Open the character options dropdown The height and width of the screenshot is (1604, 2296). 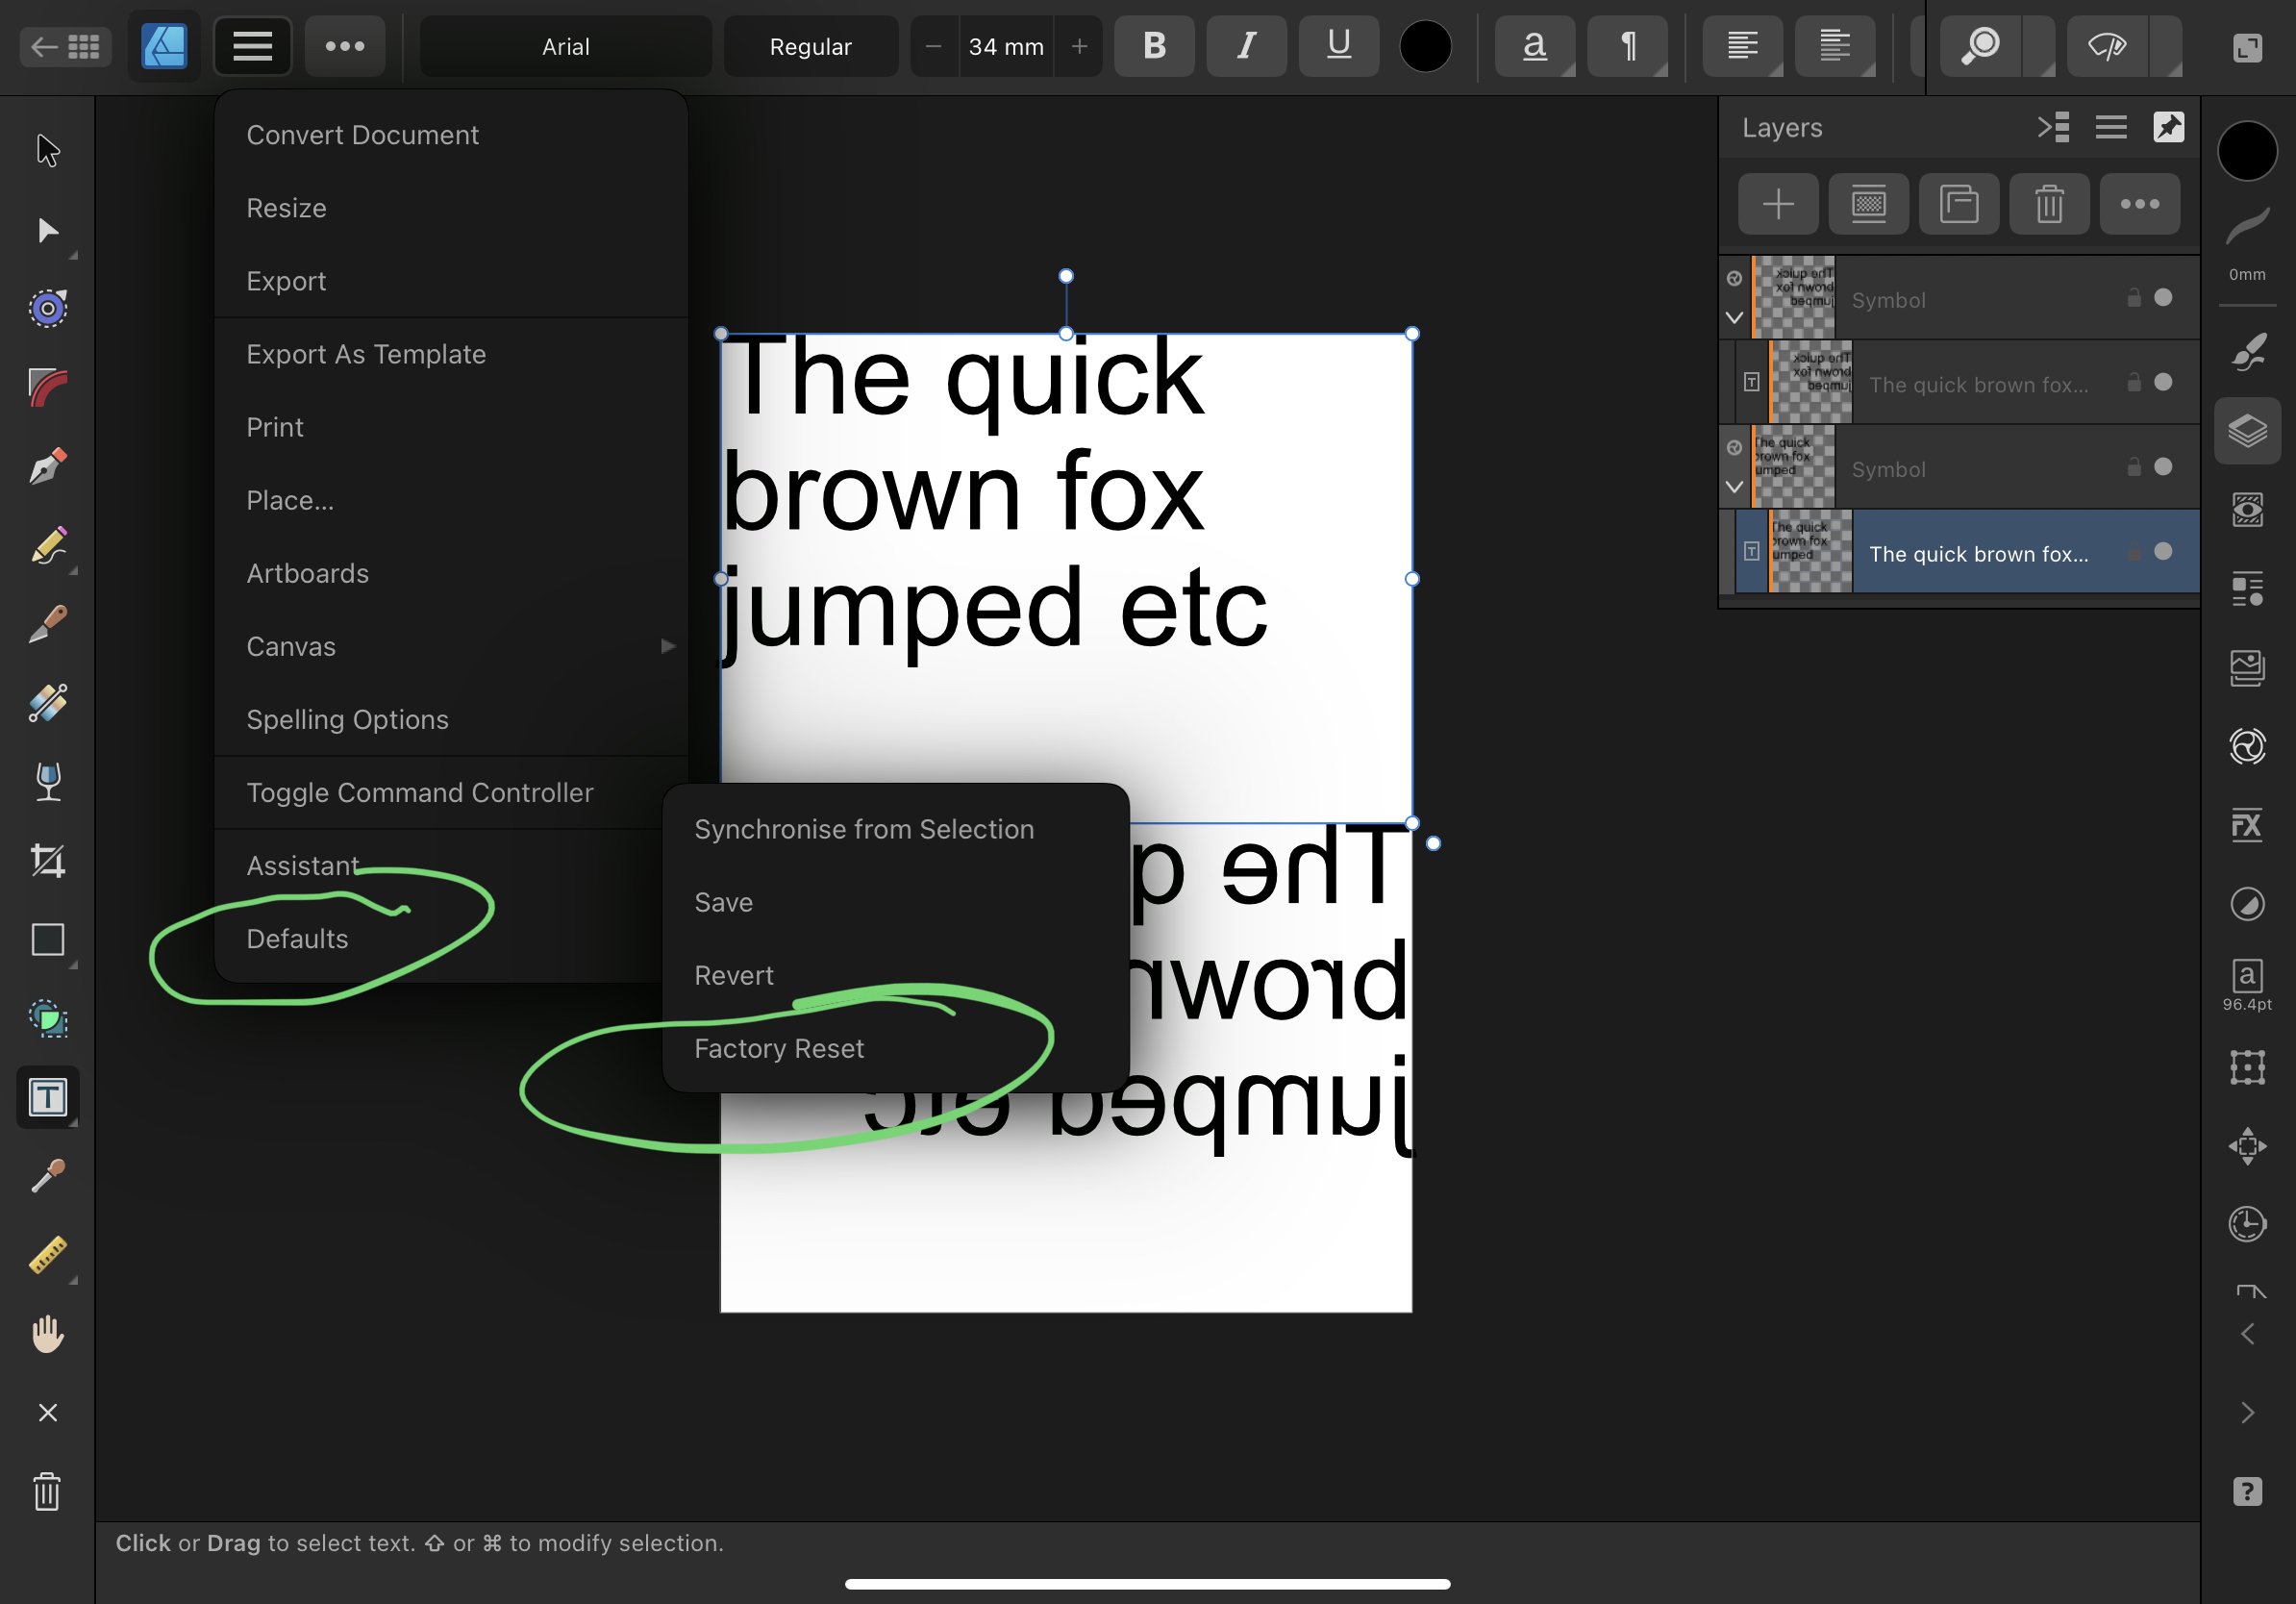(1535, 46)
